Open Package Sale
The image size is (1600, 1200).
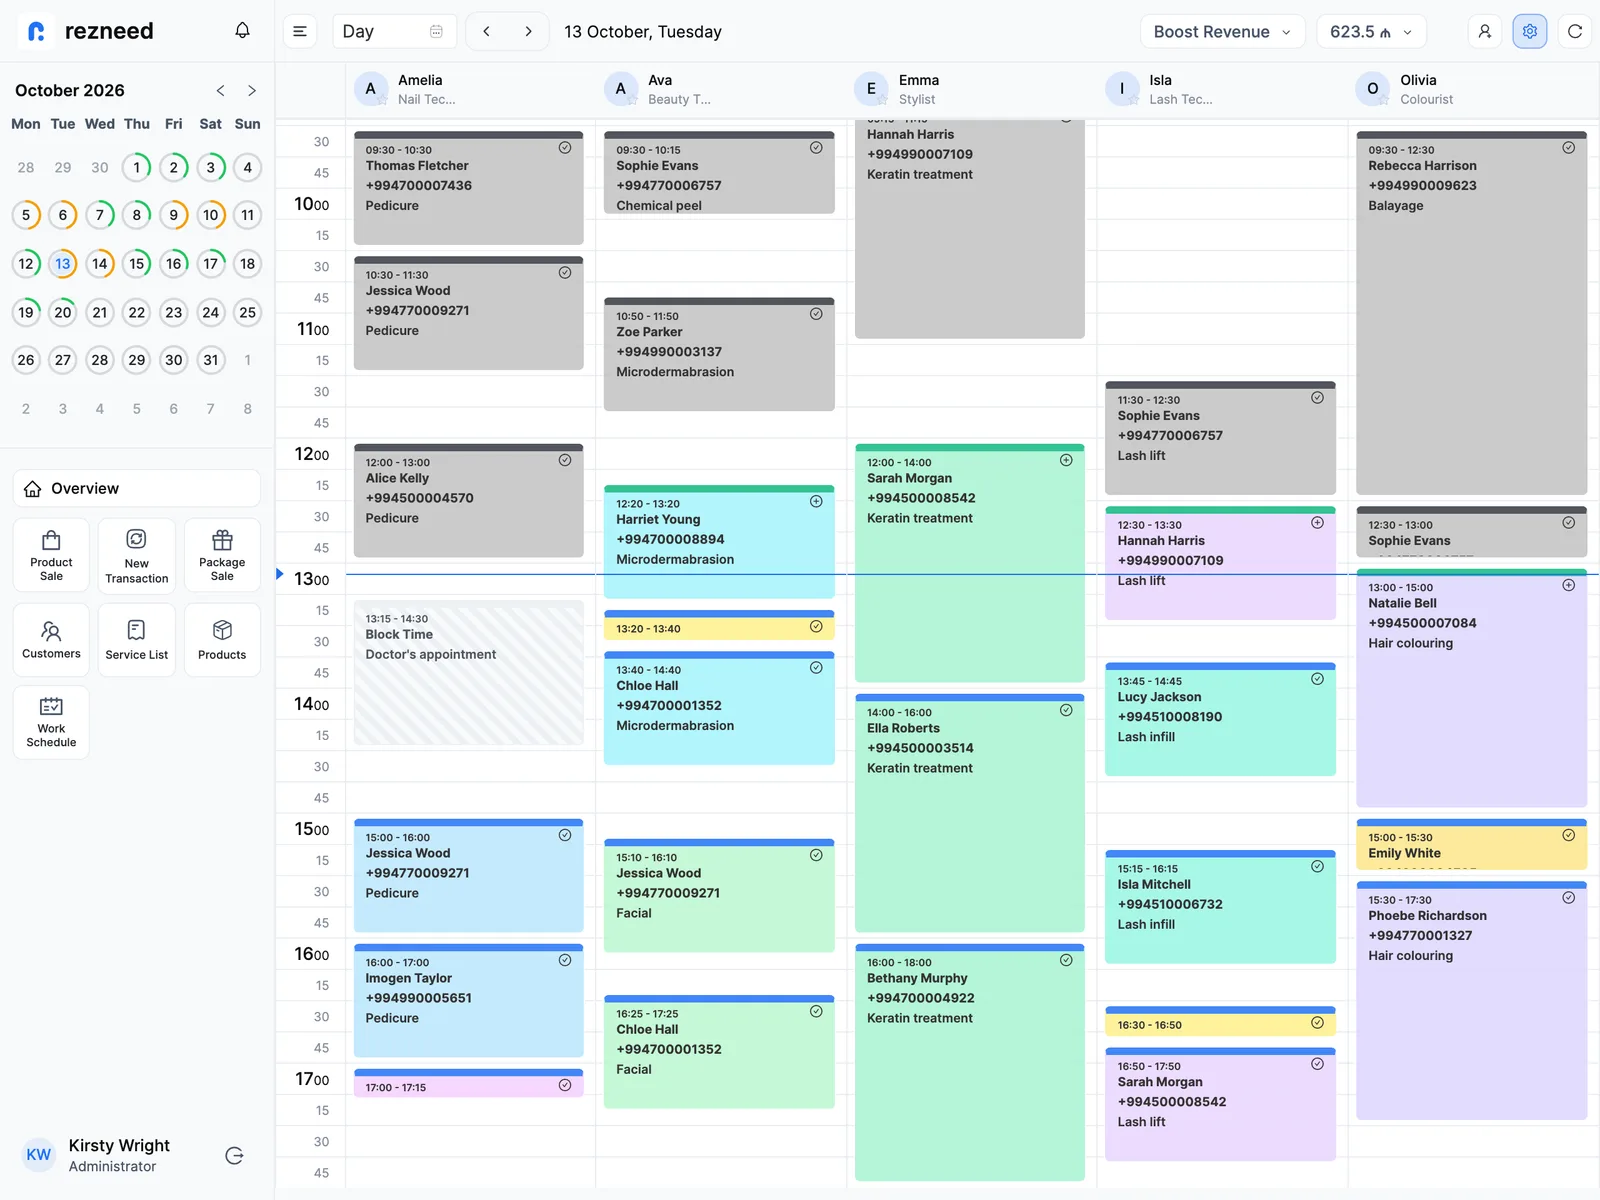222,555
